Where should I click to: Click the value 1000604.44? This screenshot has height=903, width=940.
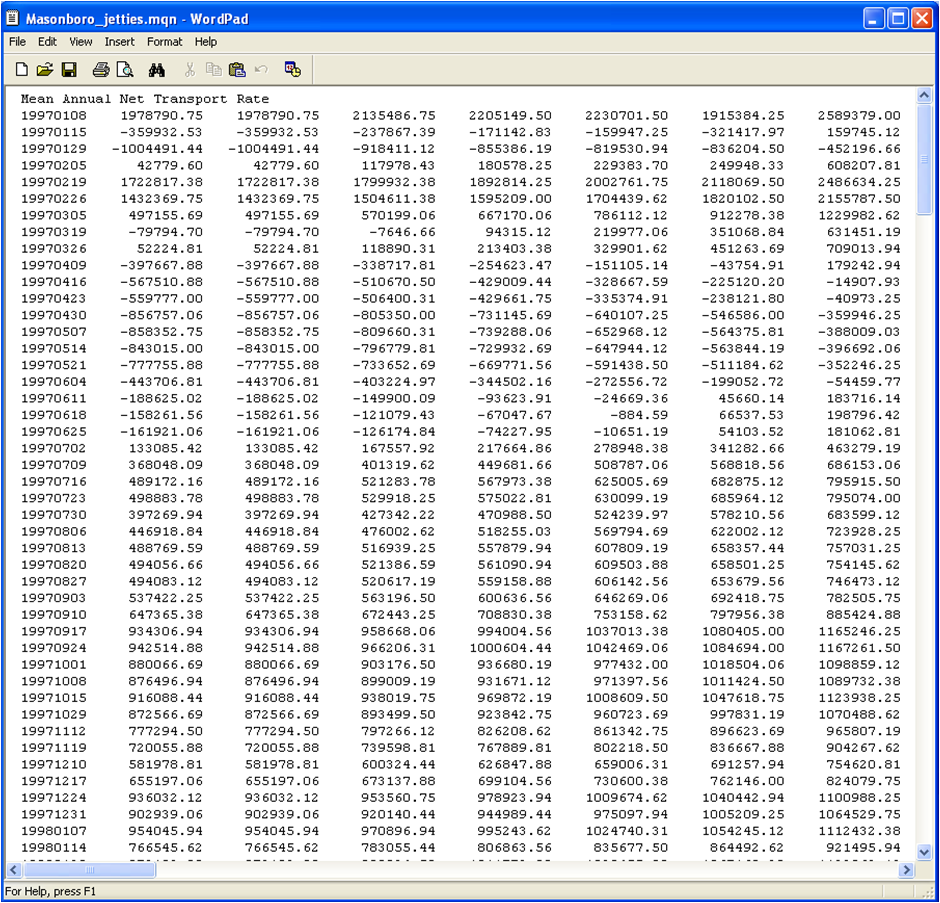pos(511,648)
